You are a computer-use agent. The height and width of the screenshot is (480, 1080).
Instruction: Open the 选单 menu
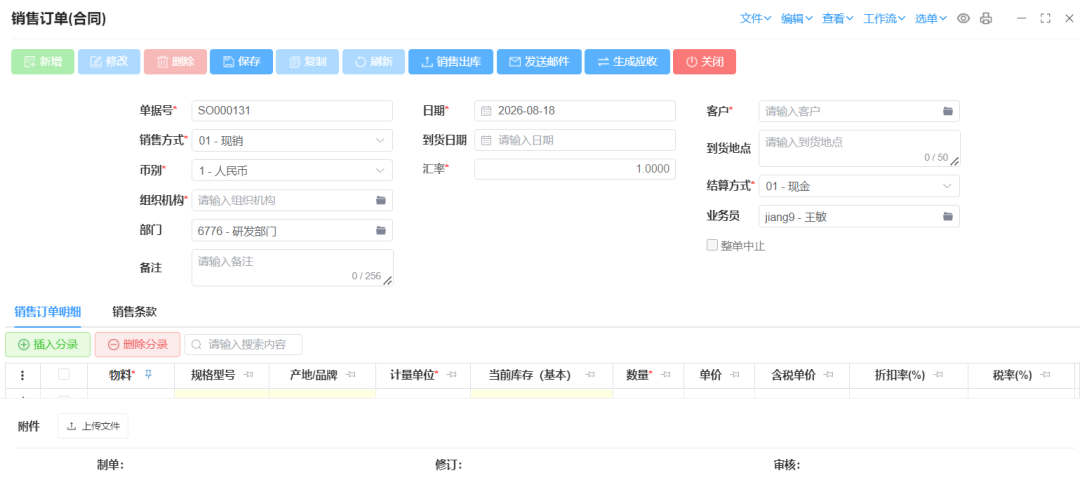(931, 19)
